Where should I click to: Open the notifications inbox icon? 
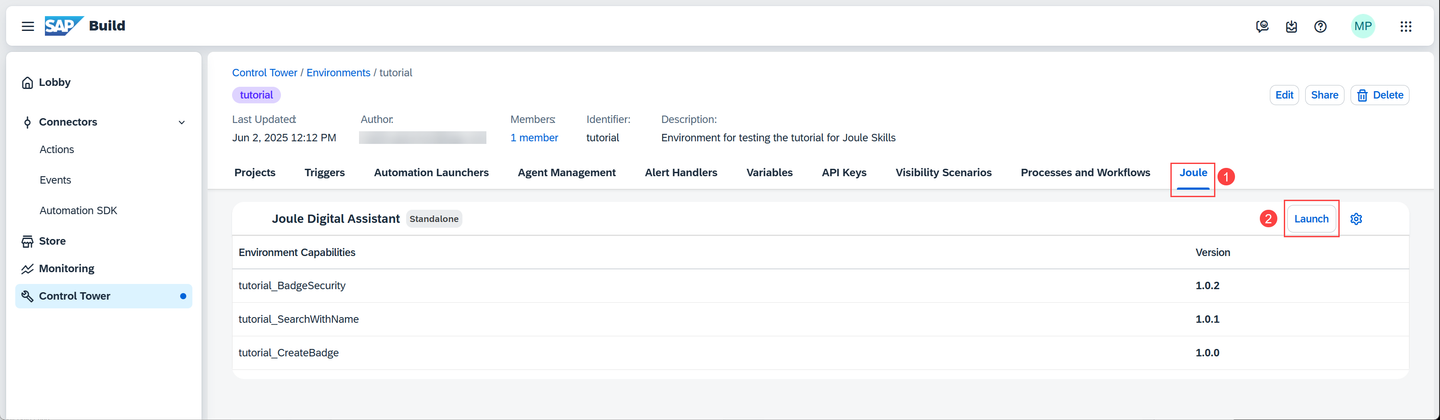tap(1291, 27)
